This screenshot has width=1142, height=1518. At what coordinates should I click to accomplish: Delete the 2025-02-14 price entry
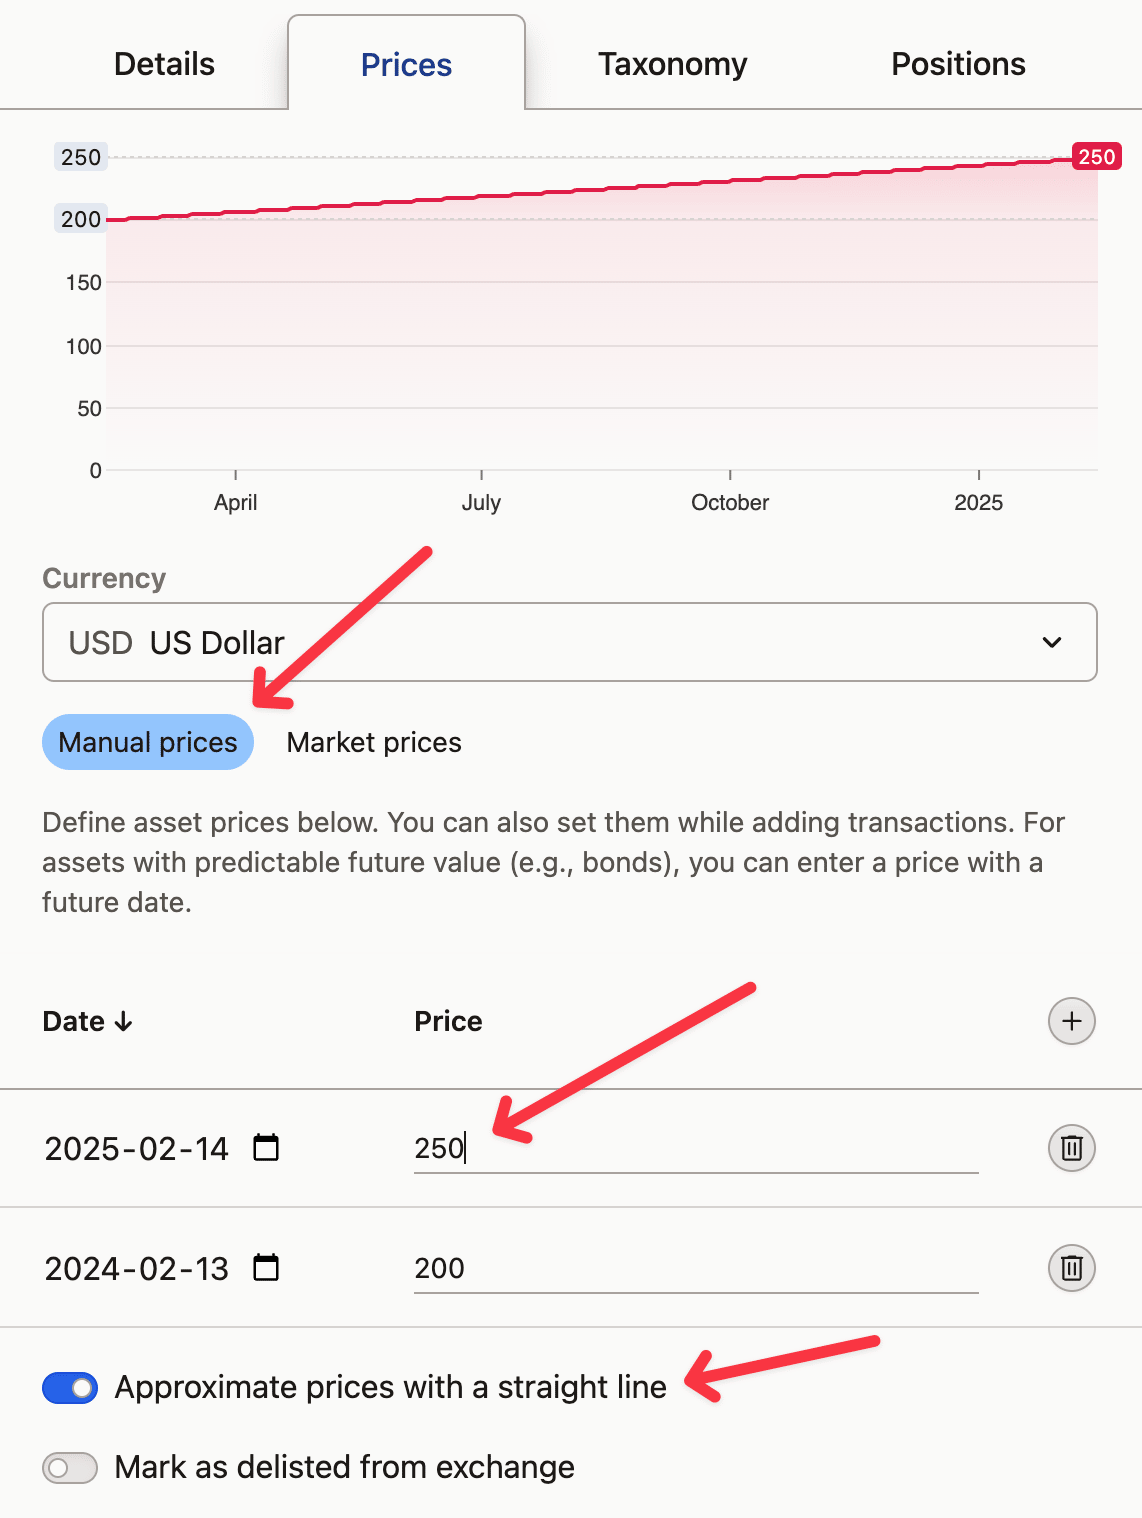1071,1148
